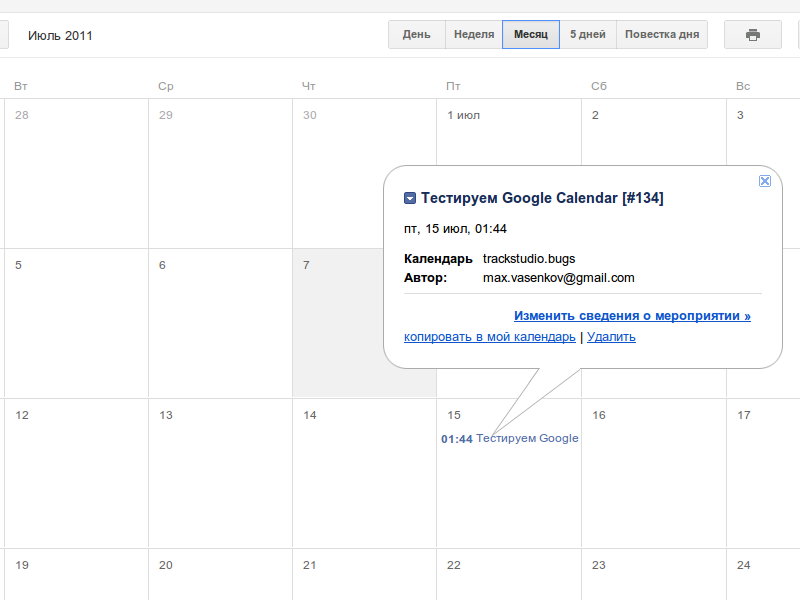The image size is (800, 600).
Task: Click Удалить link in popup
Action: click(x=611, y=337)
